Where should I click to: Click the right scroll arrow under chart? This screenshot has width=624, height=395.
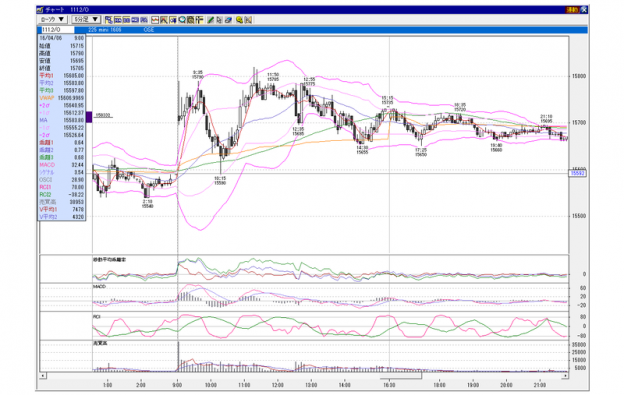point(565,376)
